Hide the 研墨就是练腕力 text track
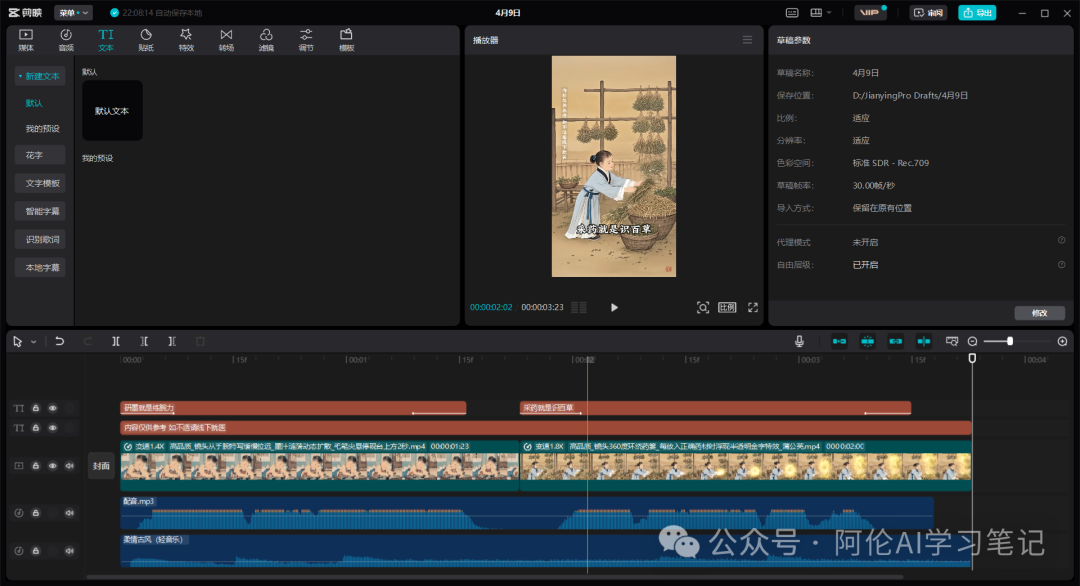Viewport: 1080px width, 586px height. (52, 408)
